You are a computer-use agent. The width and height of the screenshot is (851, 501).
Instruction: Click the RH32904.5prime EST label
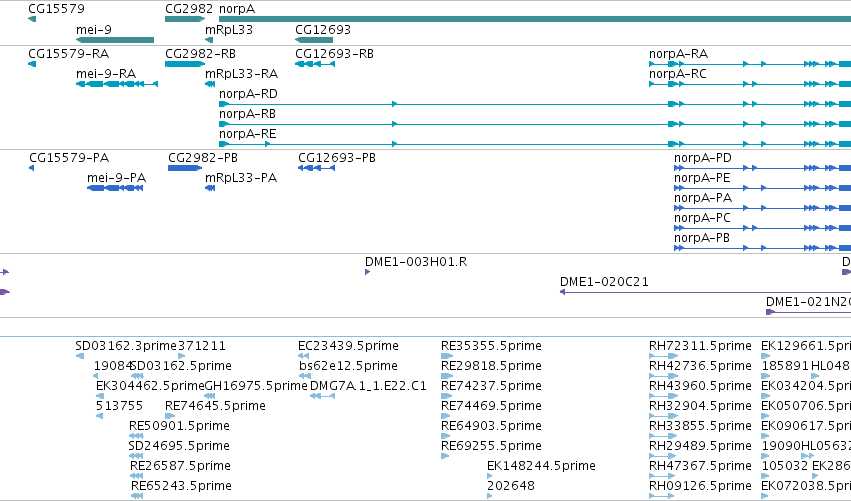click(x=700, y=406)
